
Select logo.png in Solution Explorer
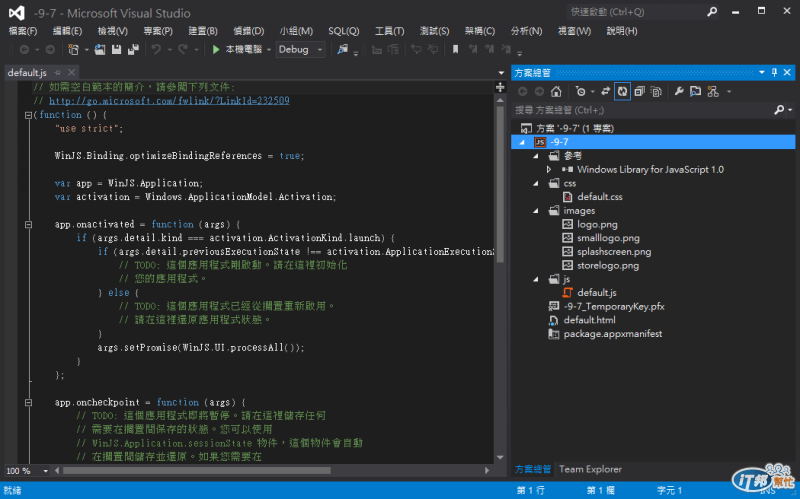597,224
